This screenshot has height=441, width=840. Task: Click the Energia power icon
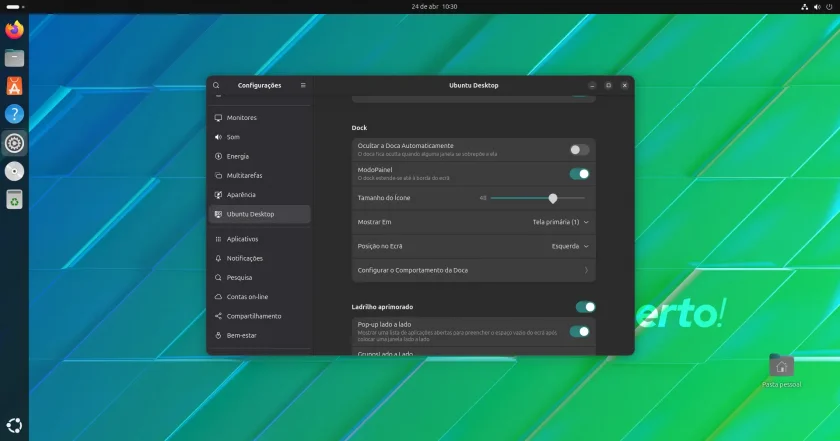218,156
